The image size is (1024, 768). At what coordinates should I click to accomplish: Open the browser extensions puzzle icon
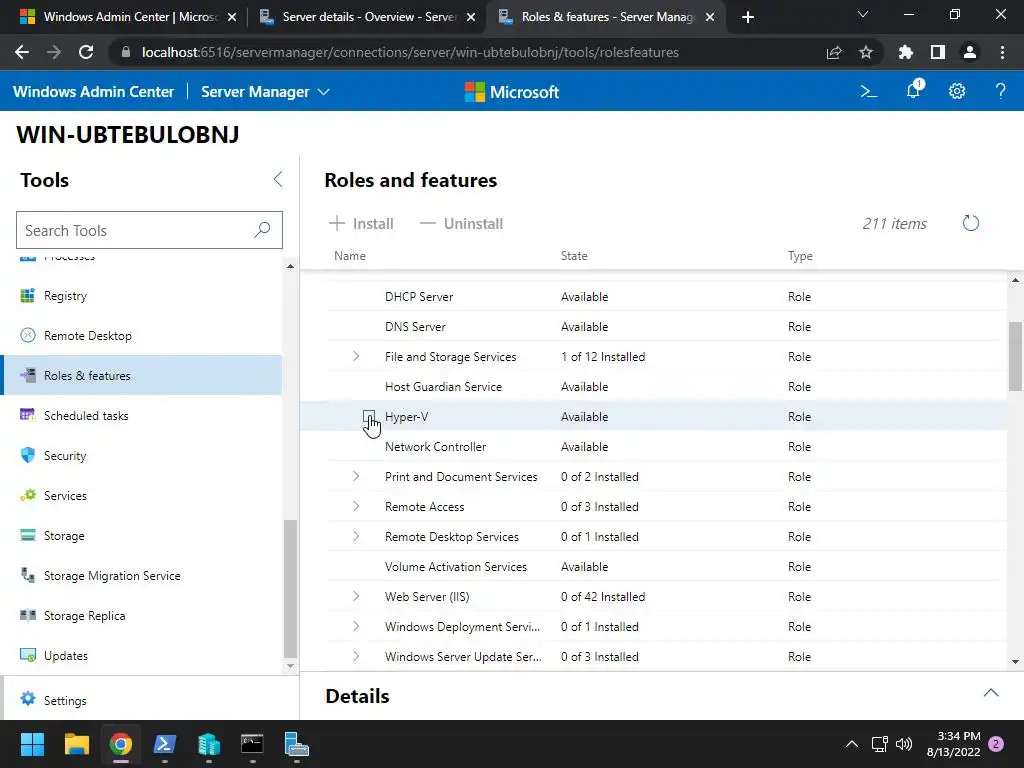(905, 52)
